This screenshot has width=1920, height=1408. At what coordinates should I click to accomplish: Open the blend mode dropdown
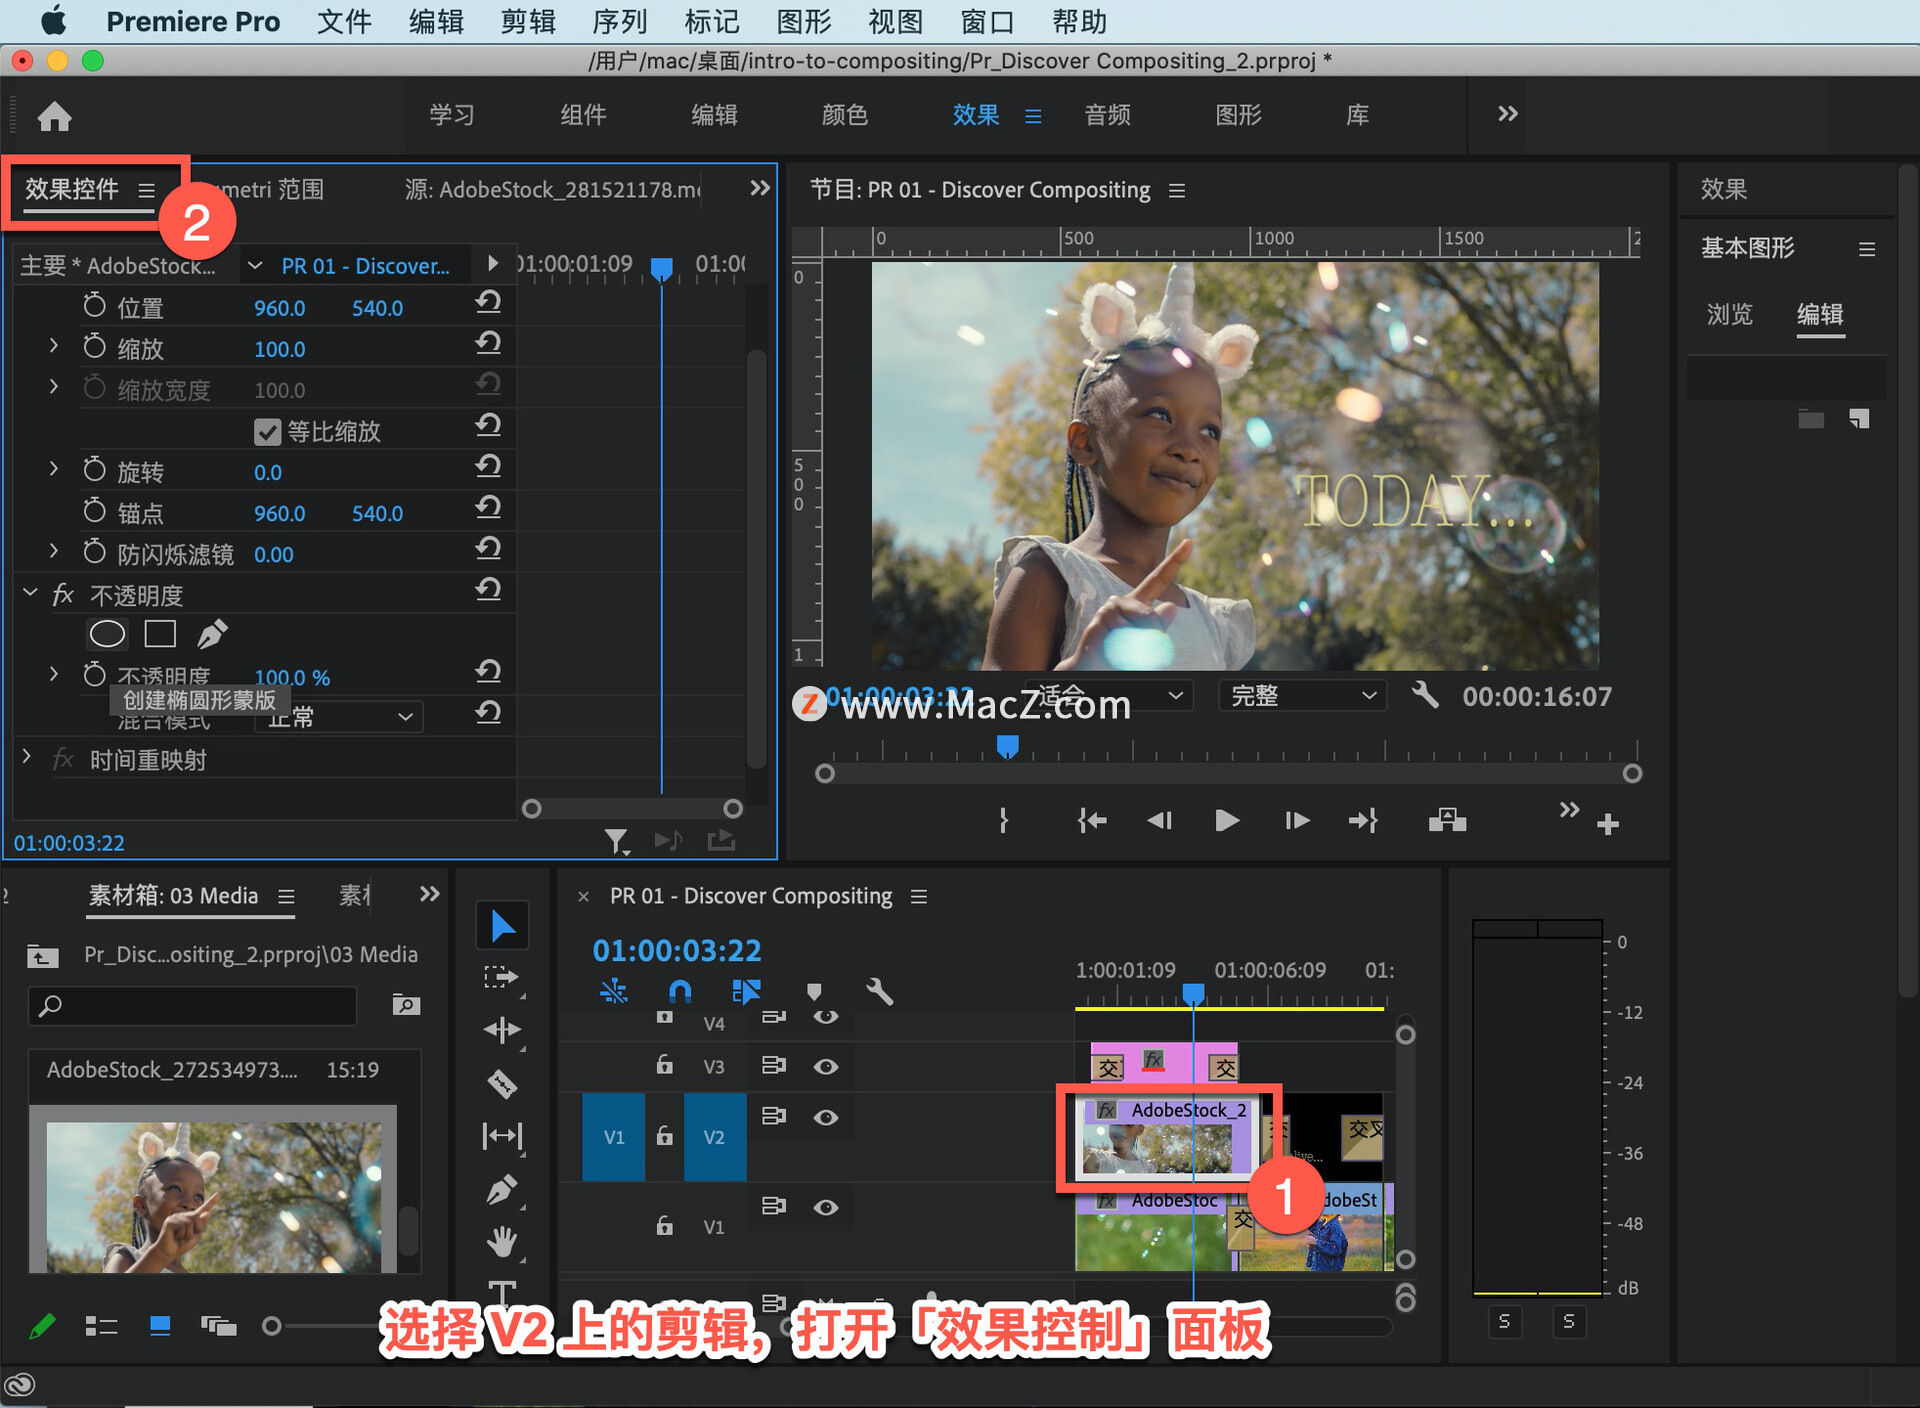[x=339, y=716]
